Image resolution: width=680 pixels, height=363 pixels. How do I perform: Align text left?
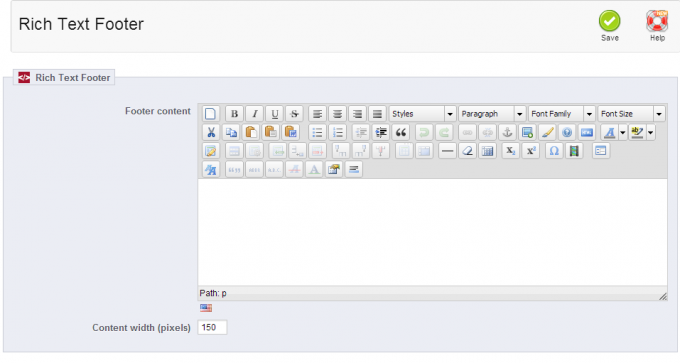tap(317, 114)
